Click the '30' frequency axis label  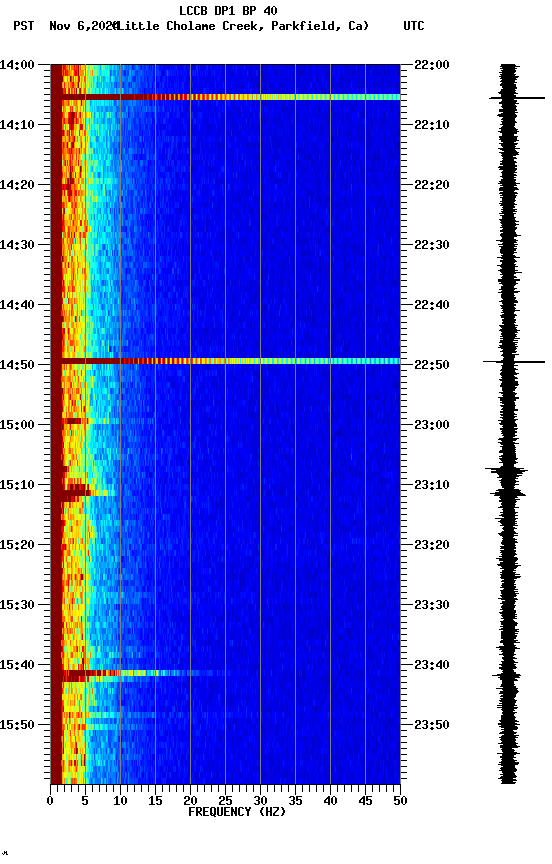[260, 801]
